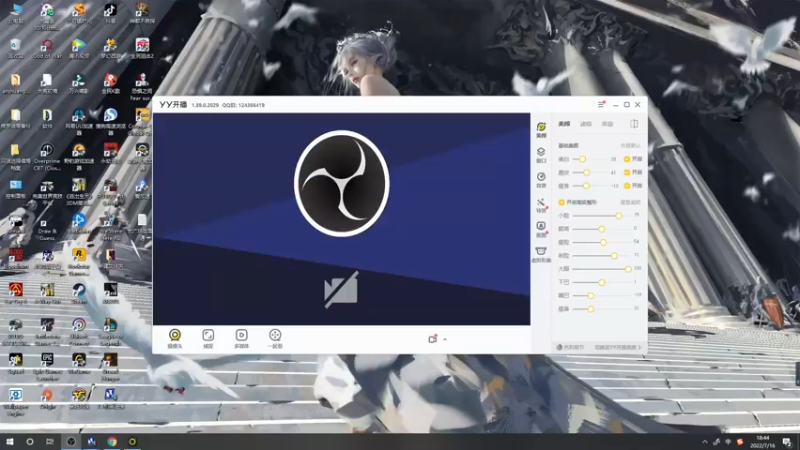Open the Wallpaper Engine desktop shortcut
Screen dimensions: 800x450
pyautogui.click(x=15, y=403)
